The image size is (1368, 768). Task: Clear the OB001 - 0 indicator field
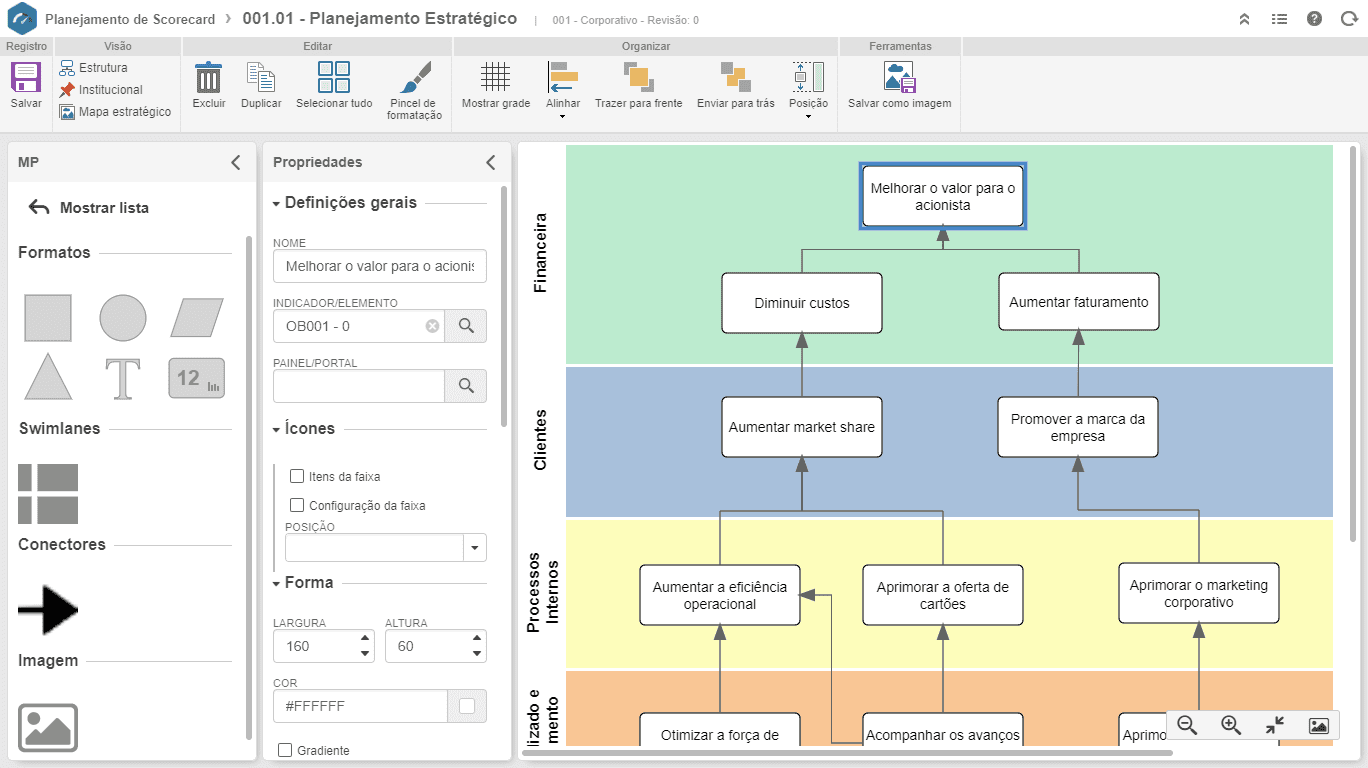click(432, 326)
